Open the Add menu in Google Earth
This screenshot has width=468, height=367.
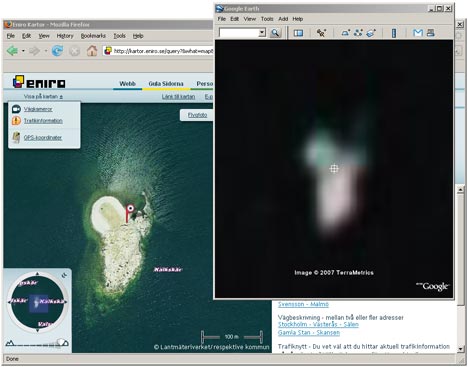[x=283, y=19]
